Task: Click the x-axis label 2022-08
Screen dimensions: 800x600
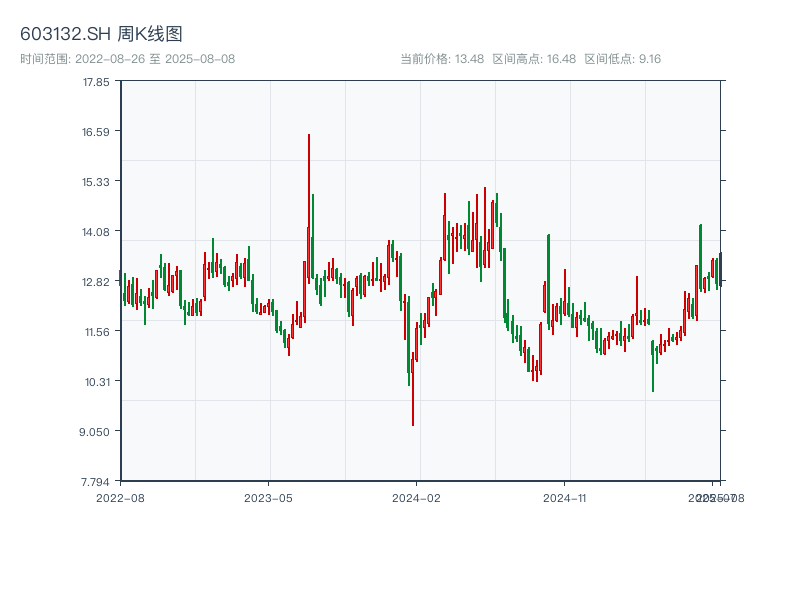Action: 120,498
